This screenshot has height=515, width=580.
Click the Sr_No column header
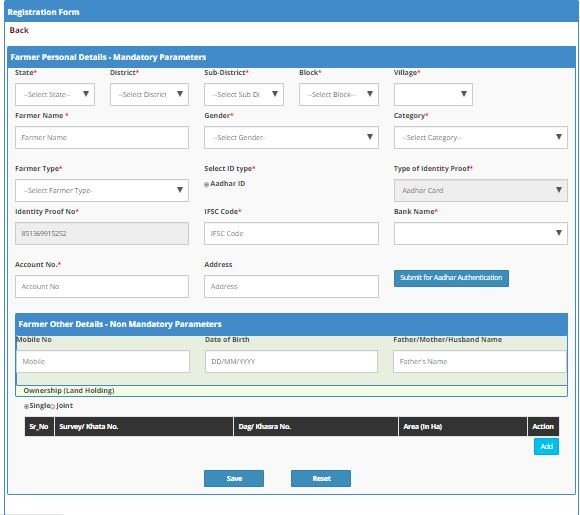pyautogui.click(x=39, y=427)
